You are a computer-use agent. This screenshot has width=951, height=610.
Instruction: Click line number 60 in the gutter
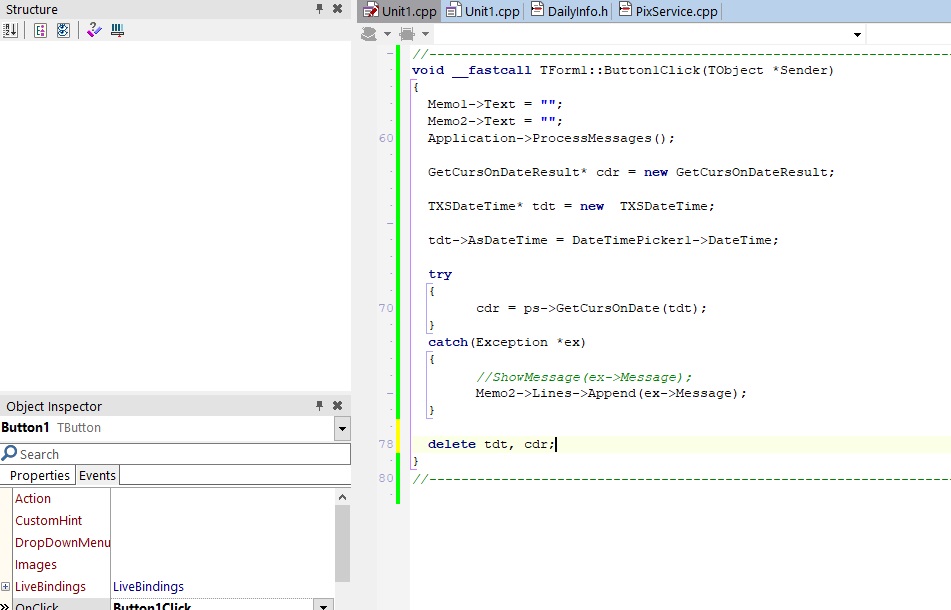386,138
